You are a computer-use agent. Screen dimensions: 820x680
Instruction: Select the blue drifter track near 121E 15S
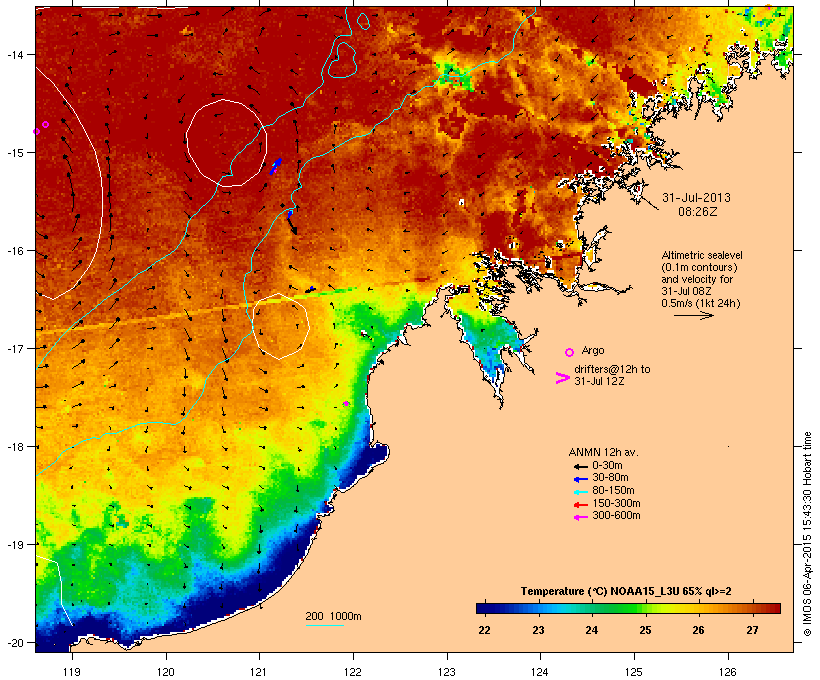point(276,166)
